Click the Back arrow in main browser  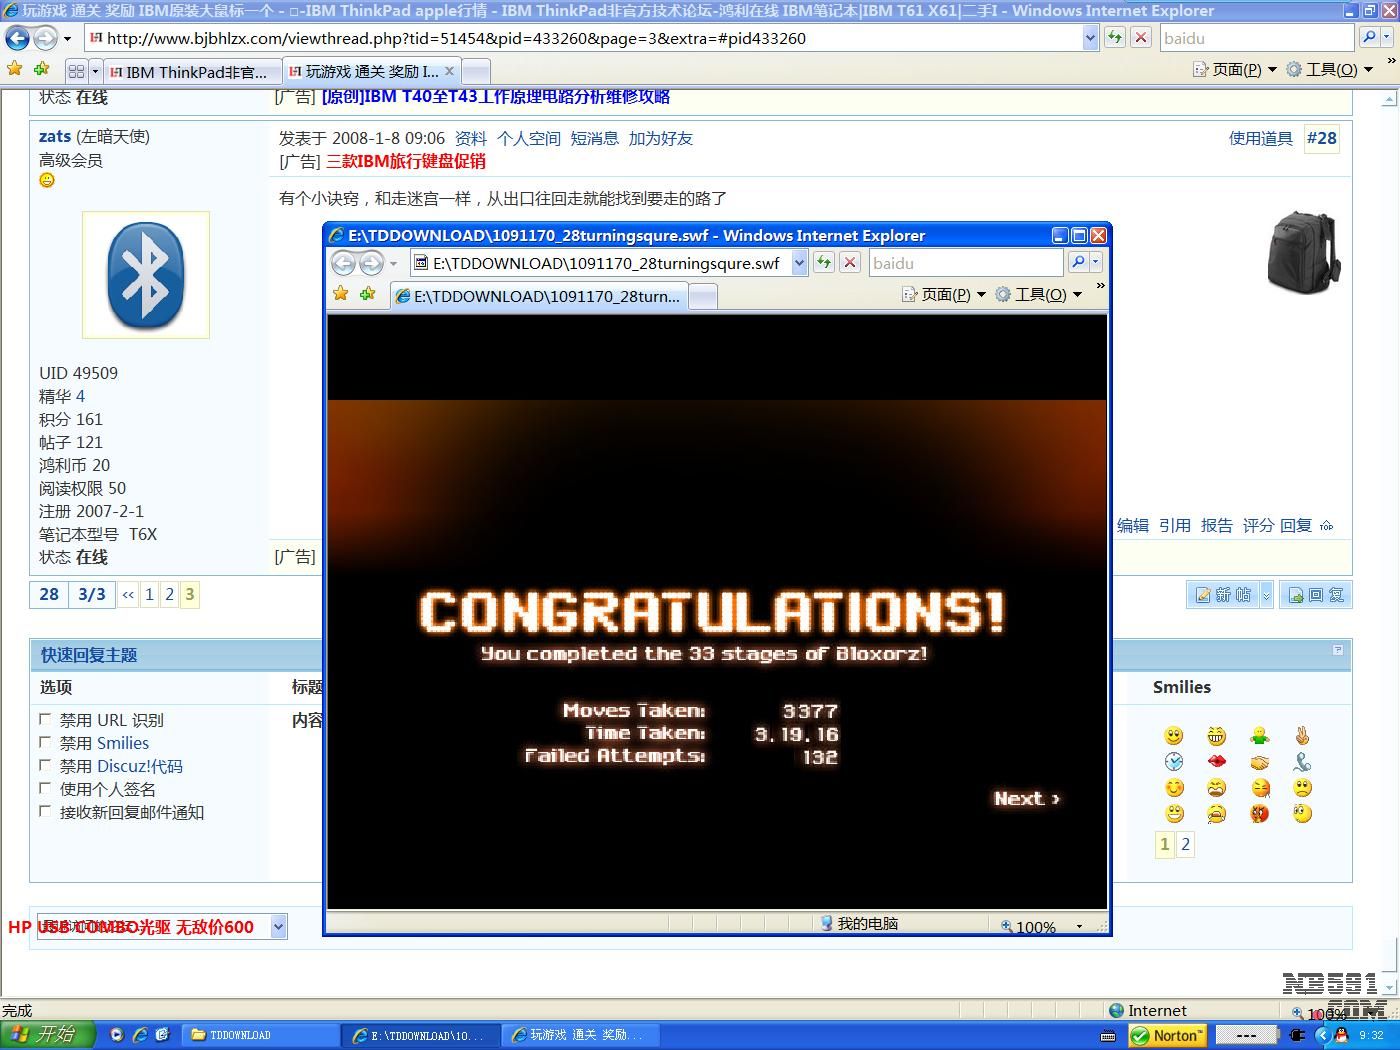pos(18,38)
